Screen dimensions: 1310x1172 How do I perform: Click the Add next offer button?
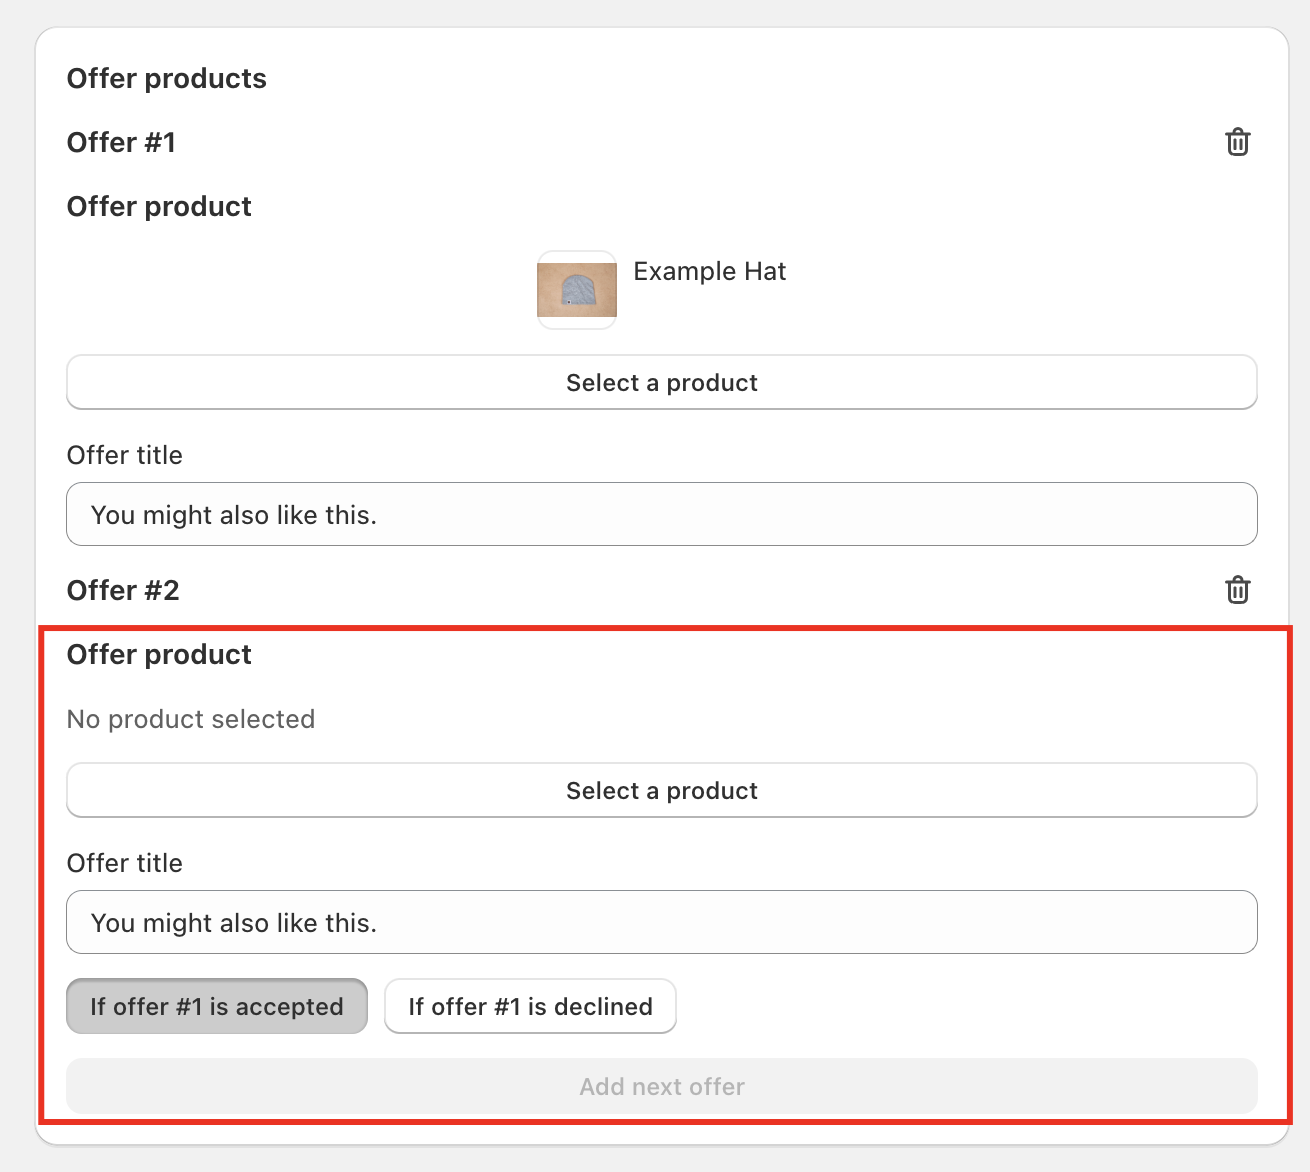[x=661, y=1086]
